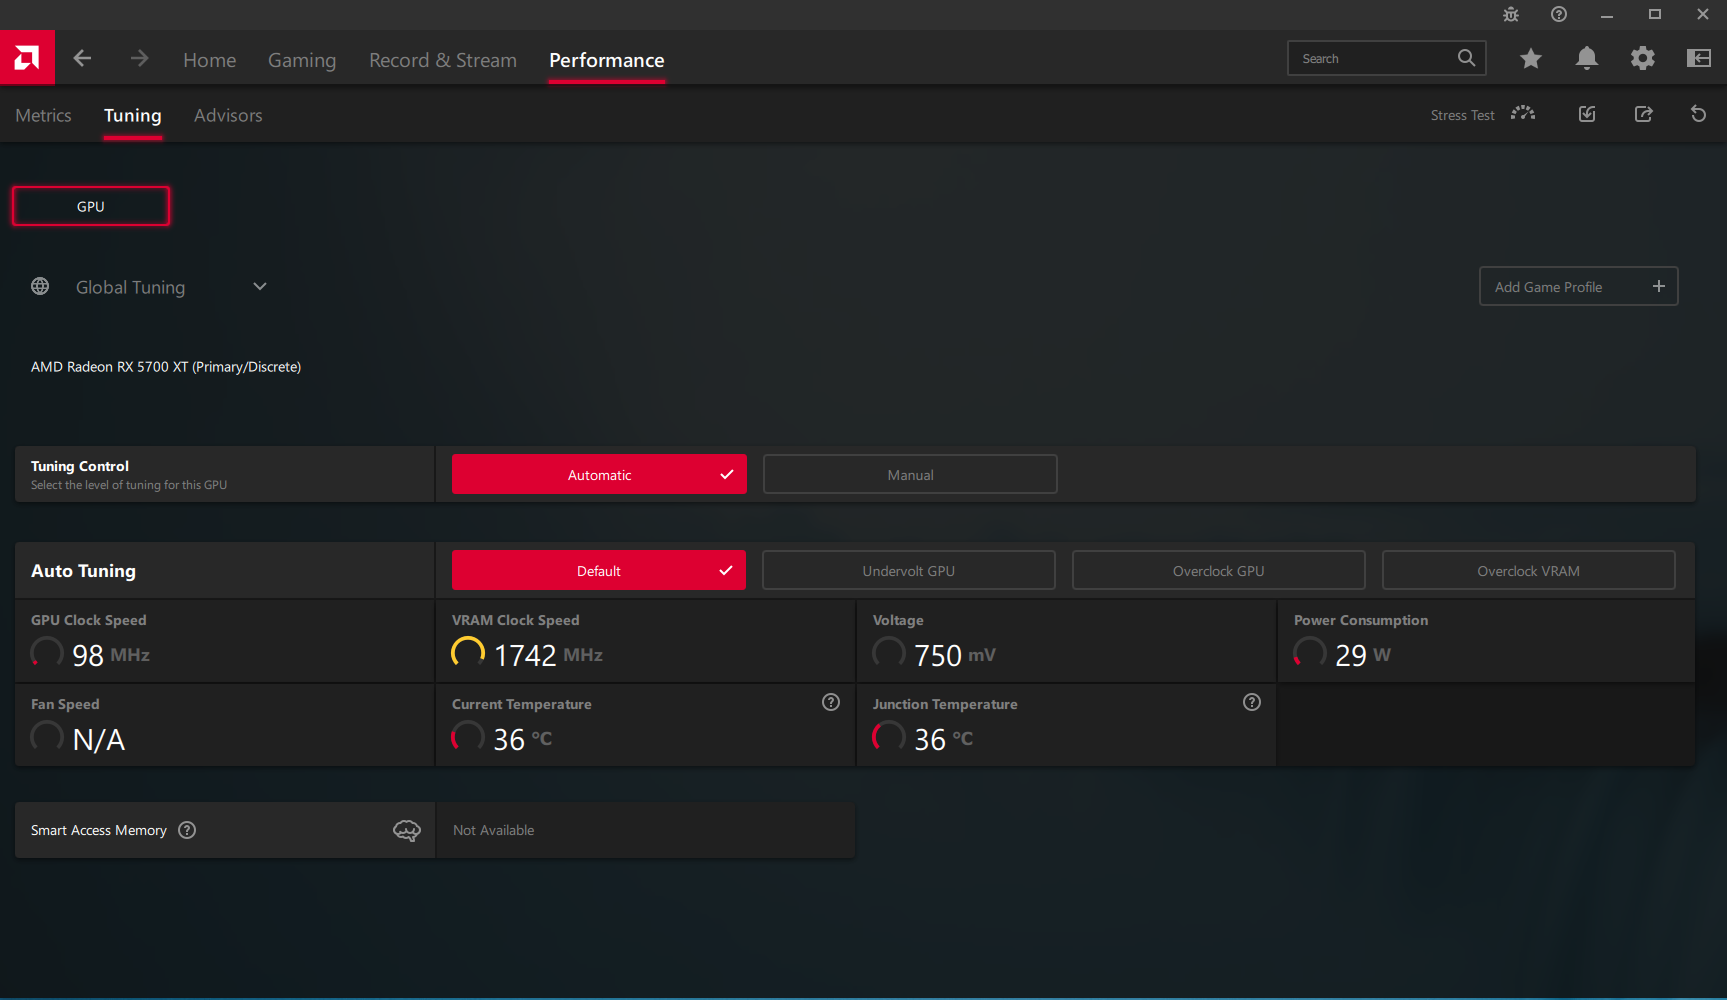The height and width of the screenshot is (1000, 1727).
Task: Open the Home tab
Action: tap(210, 60)
